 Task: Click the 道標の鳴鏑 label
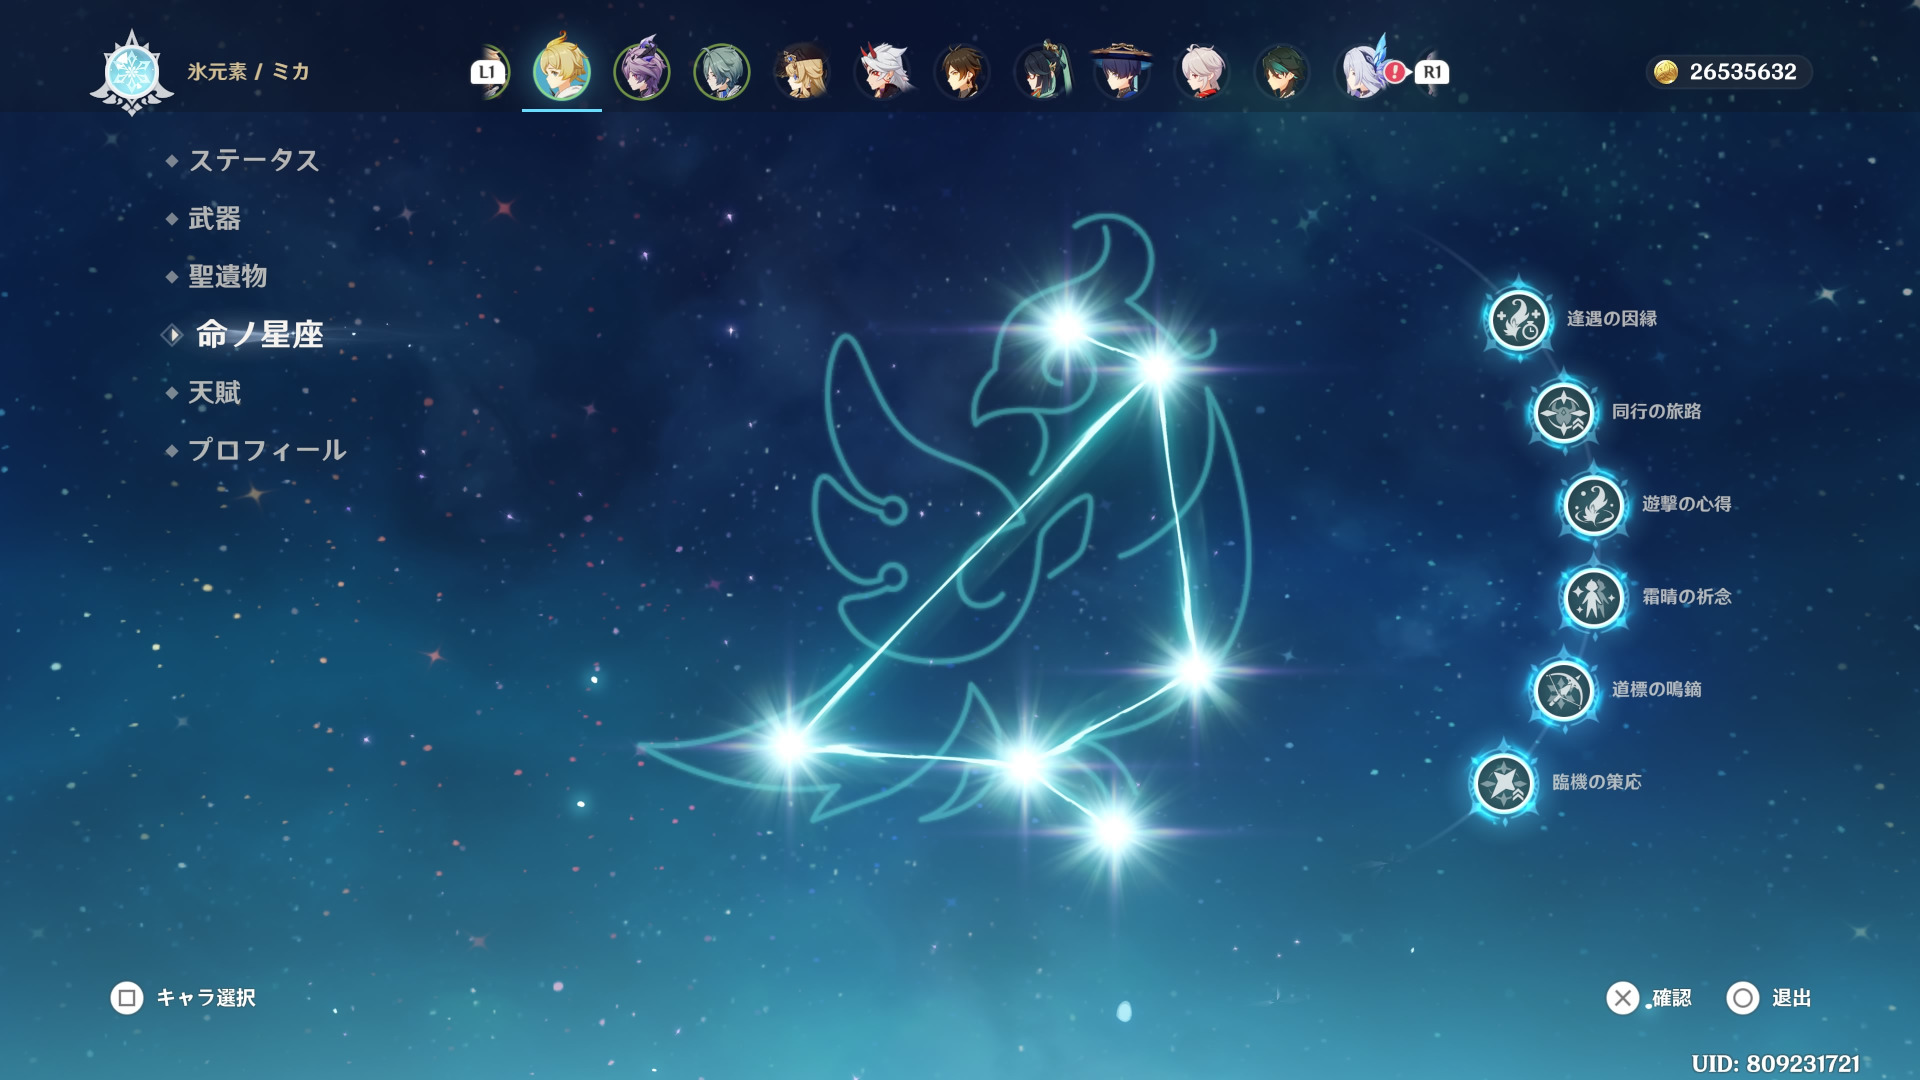(1656, 689)
